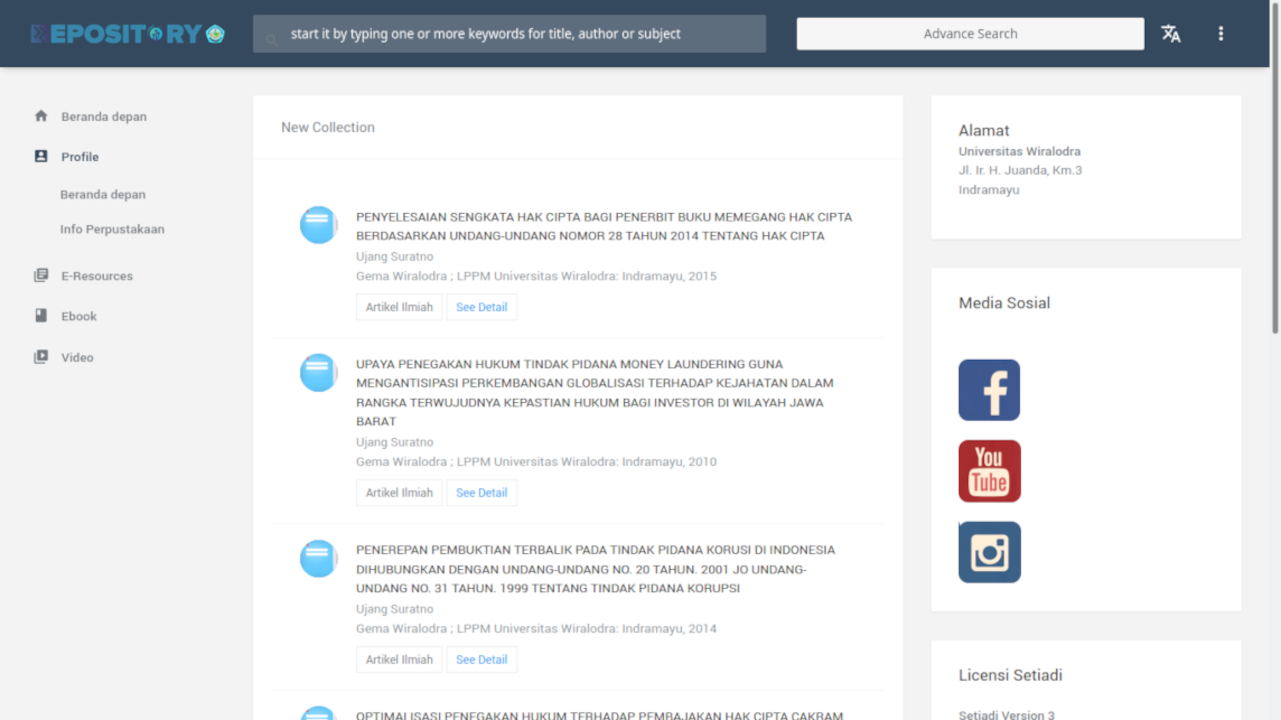Click Setiadi Version 3 text
This screenshot has width=1281, height=720.
tap(1006, 715)
